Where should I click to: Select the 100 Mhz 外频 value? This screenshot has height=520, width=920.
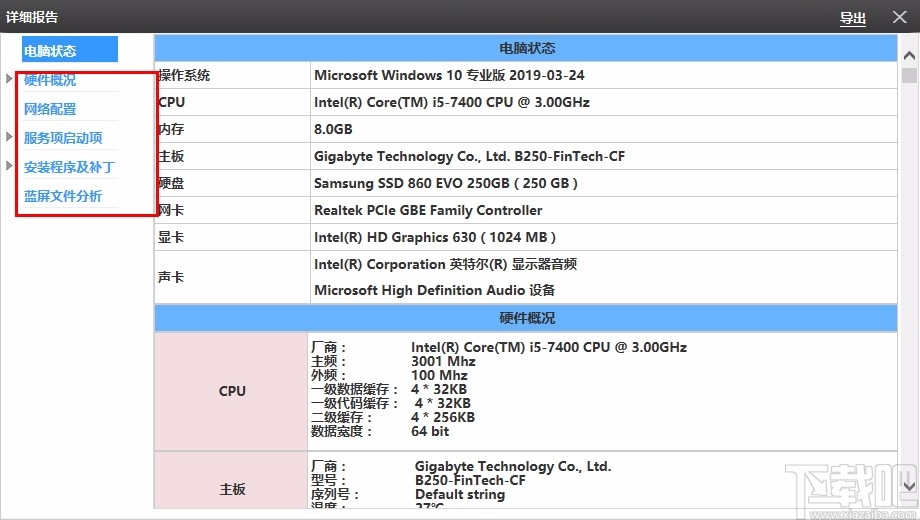tap(439, 376)
